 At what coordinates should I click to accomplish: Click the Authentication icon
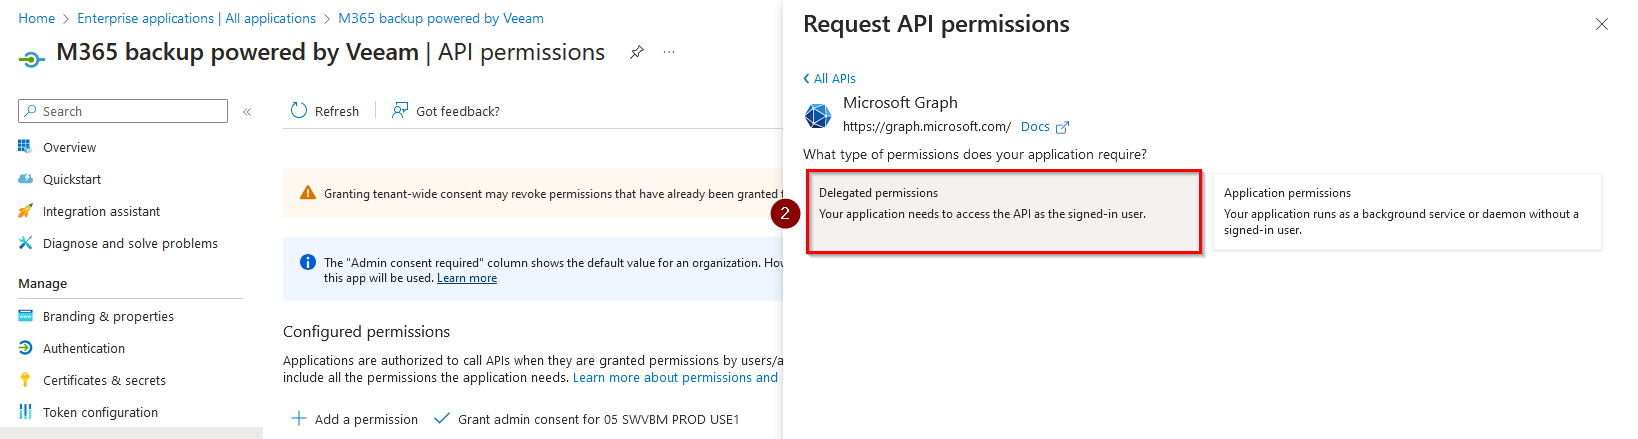tap(25, 348)
